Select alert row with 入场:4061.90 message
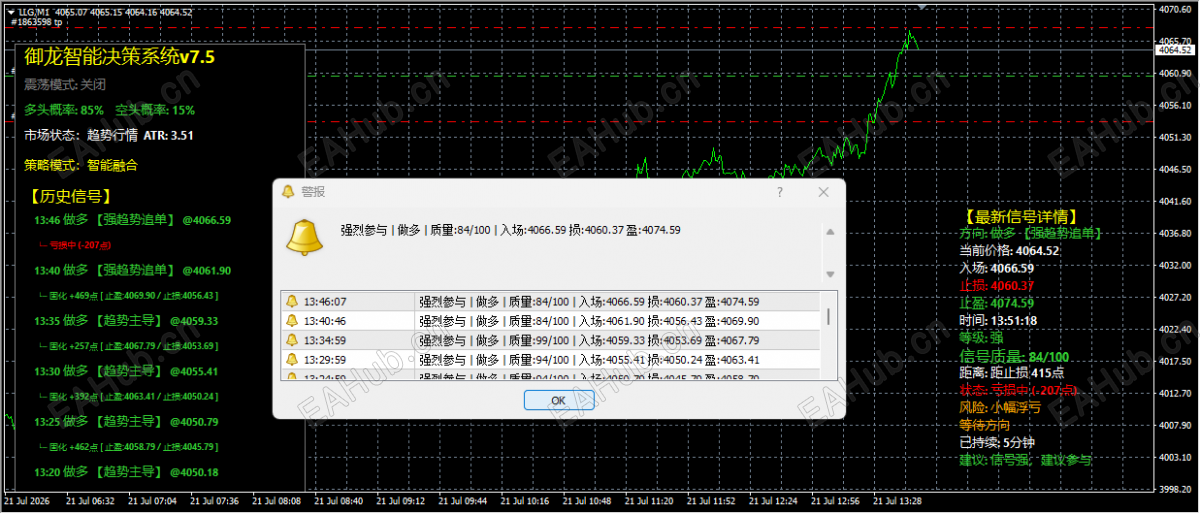Viewport: 1200px width, 514px height. [x=550, y=321]
